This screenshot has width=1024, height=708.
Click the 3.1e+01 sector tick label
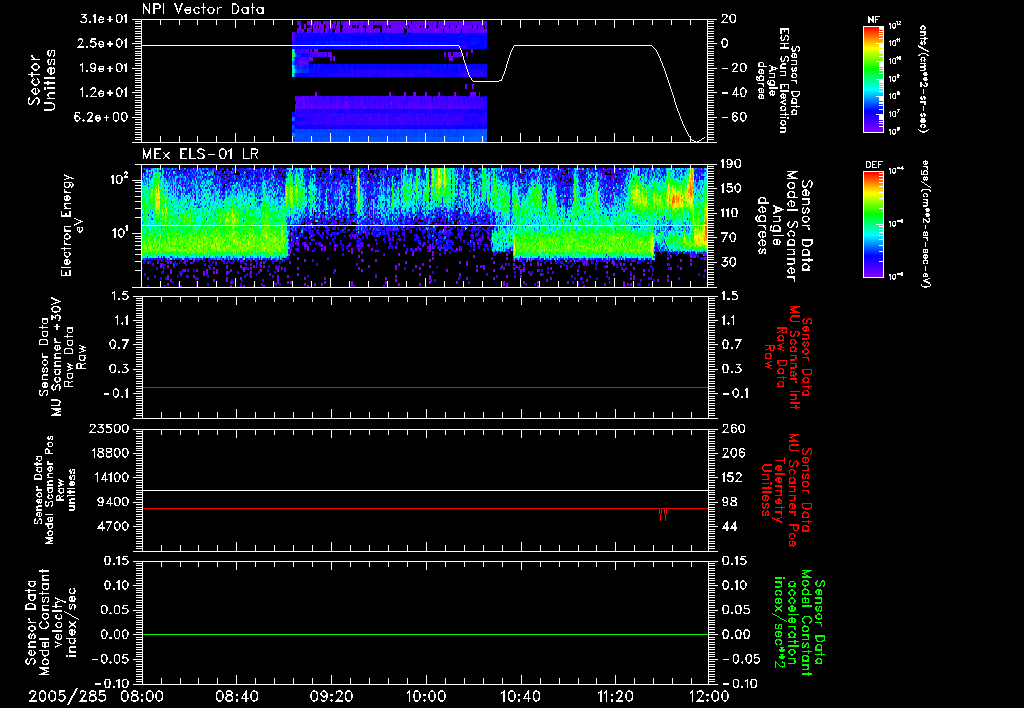click(104, 19)
